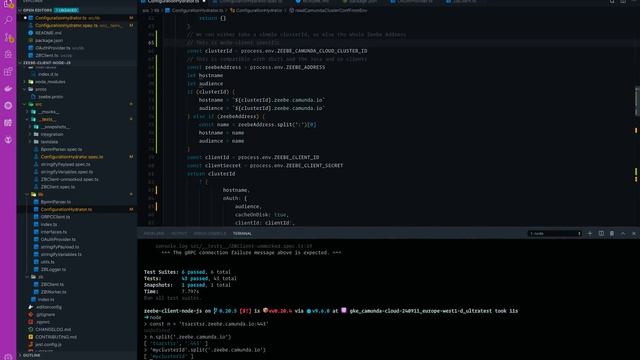Image resolution: width=640 pixels, height=360 pixels.
Task: Open BpmnParser.ts in lib folder
Action: 56,202
